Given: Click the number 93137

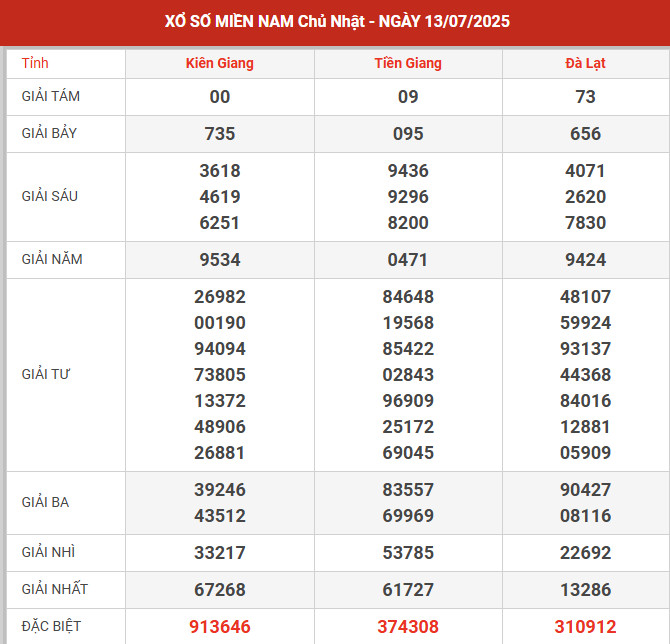Looking at the screenshot, I should pos(585,349).
